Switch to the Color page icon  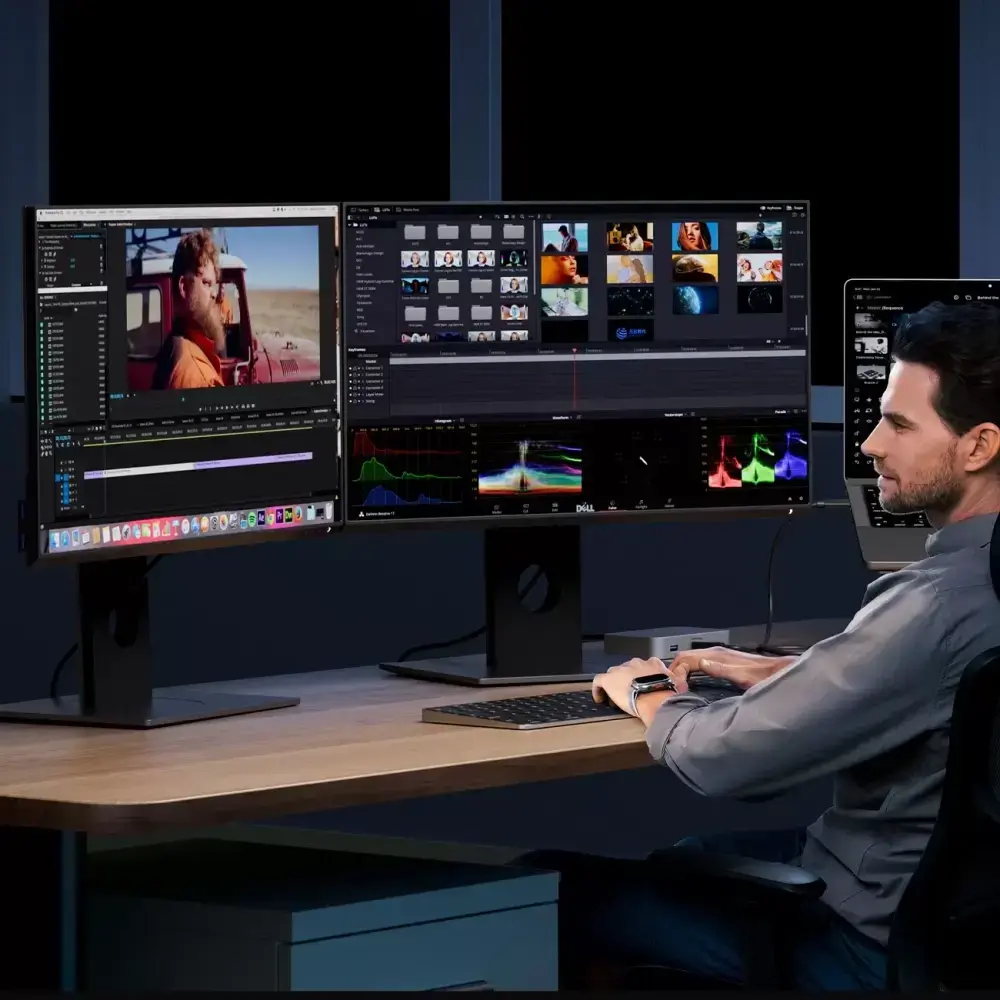612,505
